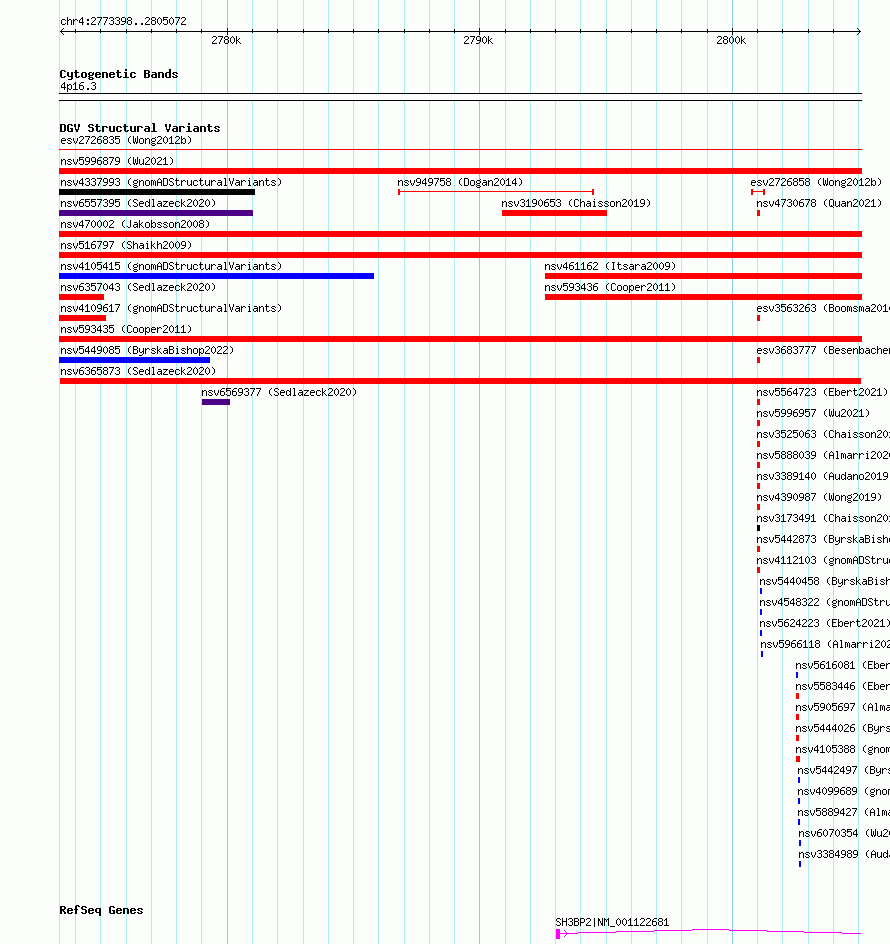Screen dimensions: 890x944
Task: Click esv3683777 Besenbacher variant label
Action: point(823,351)
